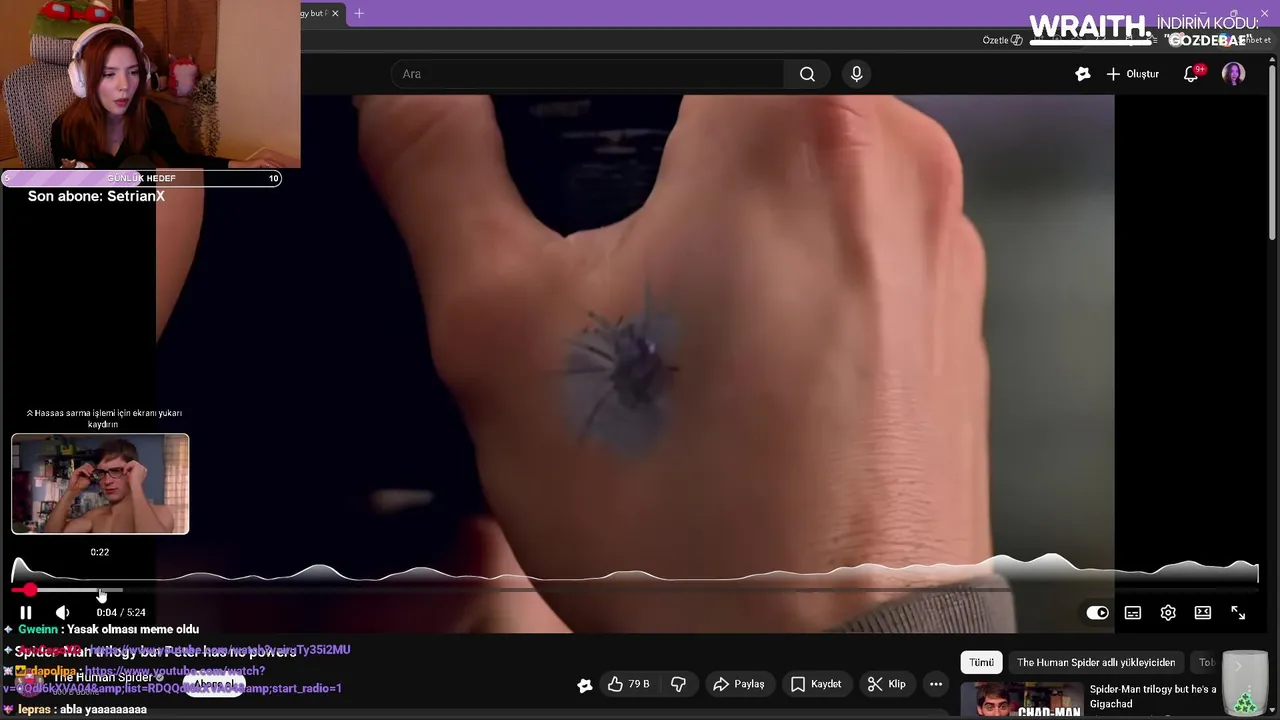The width and height of the screenshot is (1280, 720).
Task: Focus the 'Ara' search field
Action: pos(588,74)
